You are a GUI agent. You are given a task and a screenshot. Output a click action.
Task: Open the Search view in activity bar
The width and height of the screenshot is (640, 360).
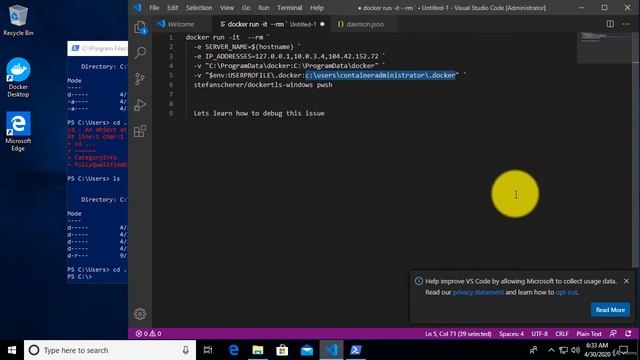click(140, 52)
